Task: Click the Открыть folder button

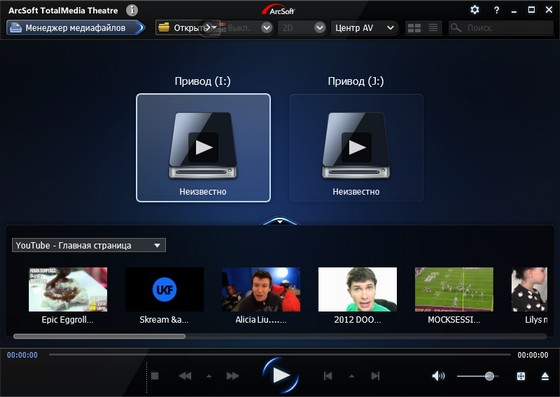Action: (187, 27)
